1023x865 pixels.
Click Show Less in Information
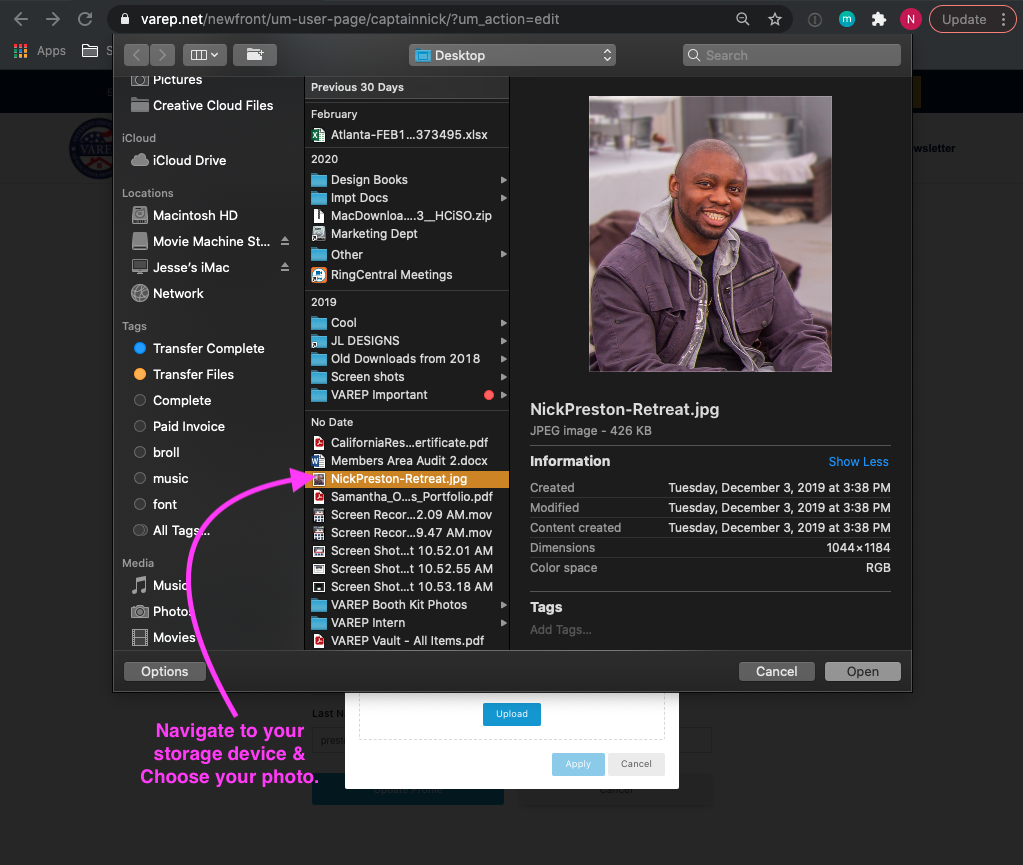click(858, 462)
